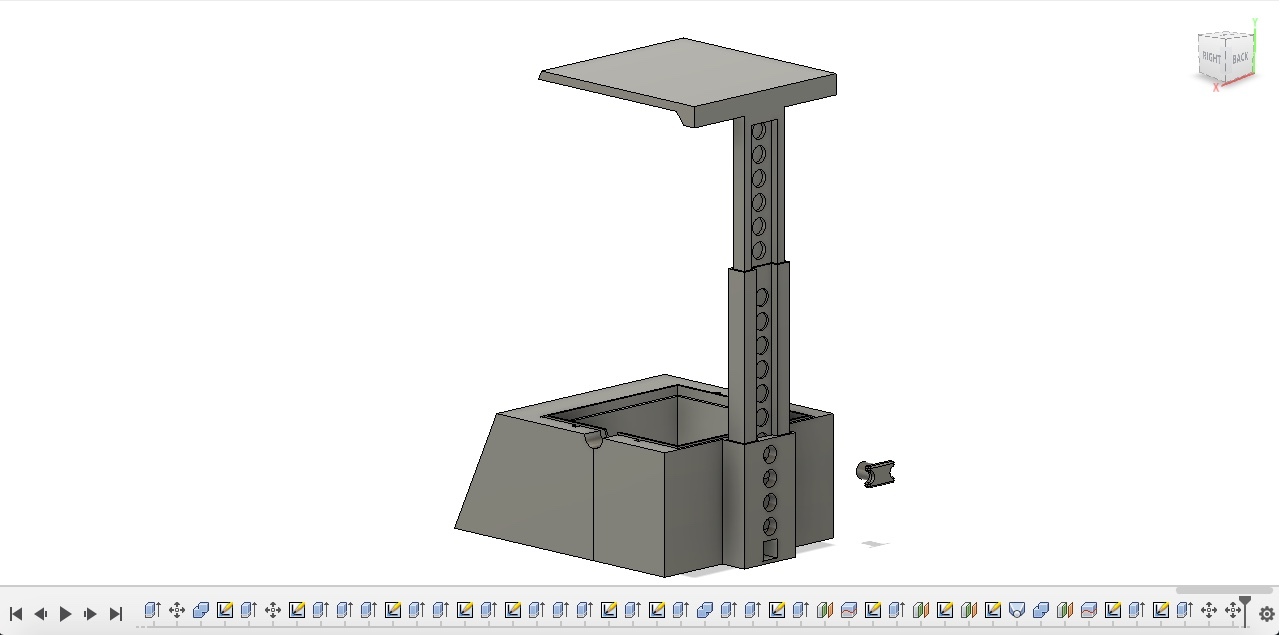Step back one feature in timeline
1280x635 pixels.
pyautogui.click(x=41, y=614)
